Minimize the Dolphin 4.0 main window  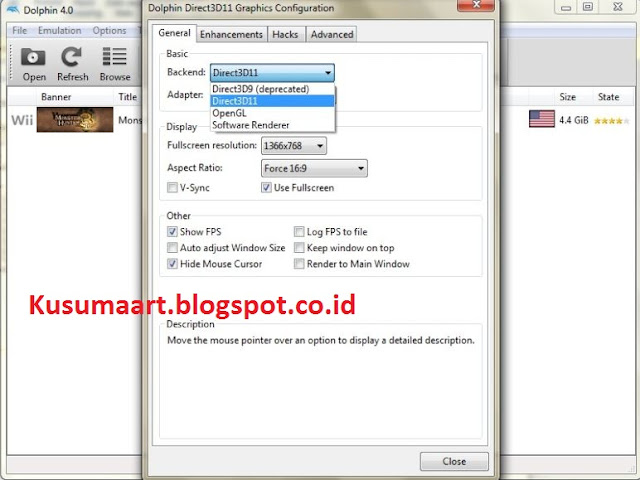[565, 7]
